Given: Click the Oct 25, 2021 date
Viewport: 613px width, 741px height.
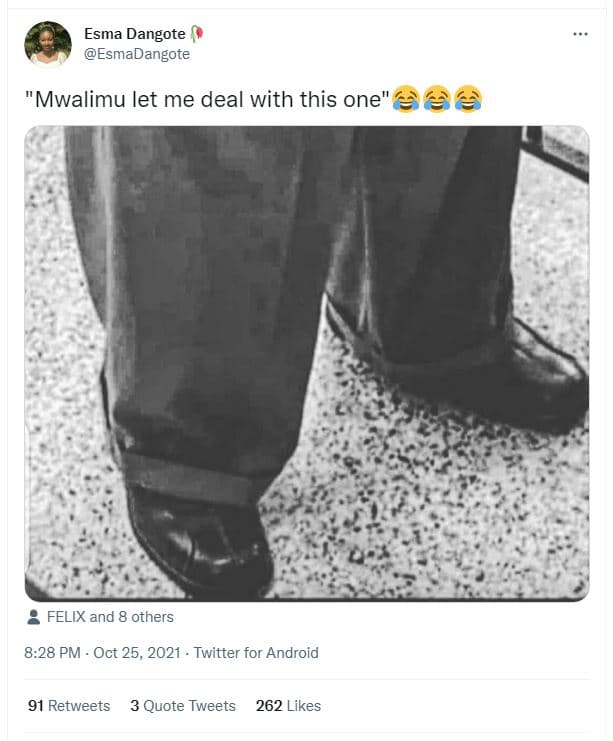Looking at the screenshot, I should pyautogui.click(x=137, y=653).
